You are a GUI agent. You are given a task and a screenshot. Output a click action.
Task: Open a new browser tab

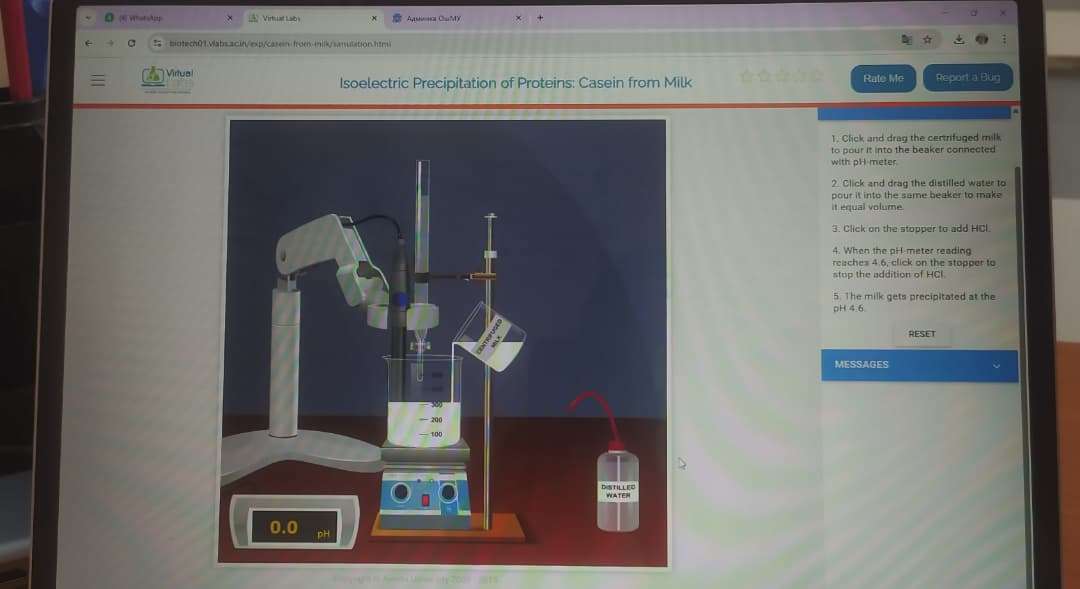[540, 17]
